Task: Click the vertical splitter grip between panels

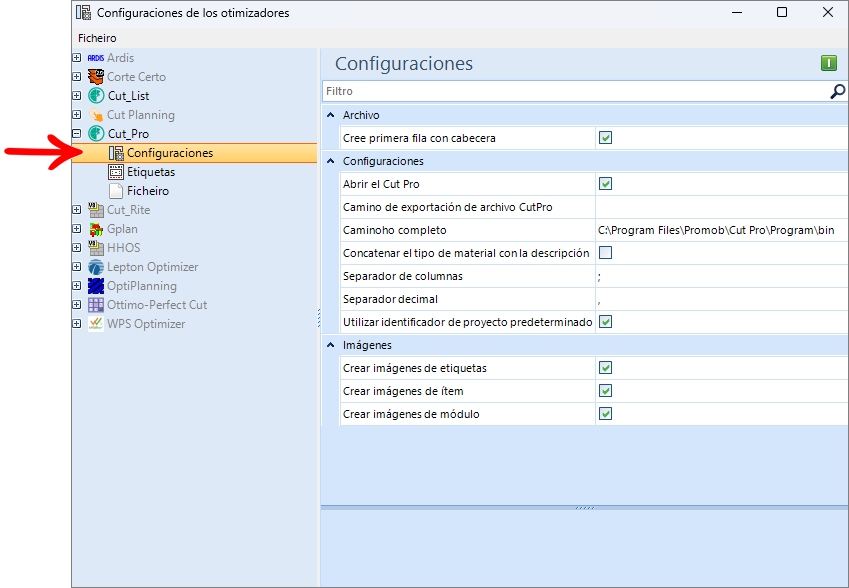Action: point(319,318)
